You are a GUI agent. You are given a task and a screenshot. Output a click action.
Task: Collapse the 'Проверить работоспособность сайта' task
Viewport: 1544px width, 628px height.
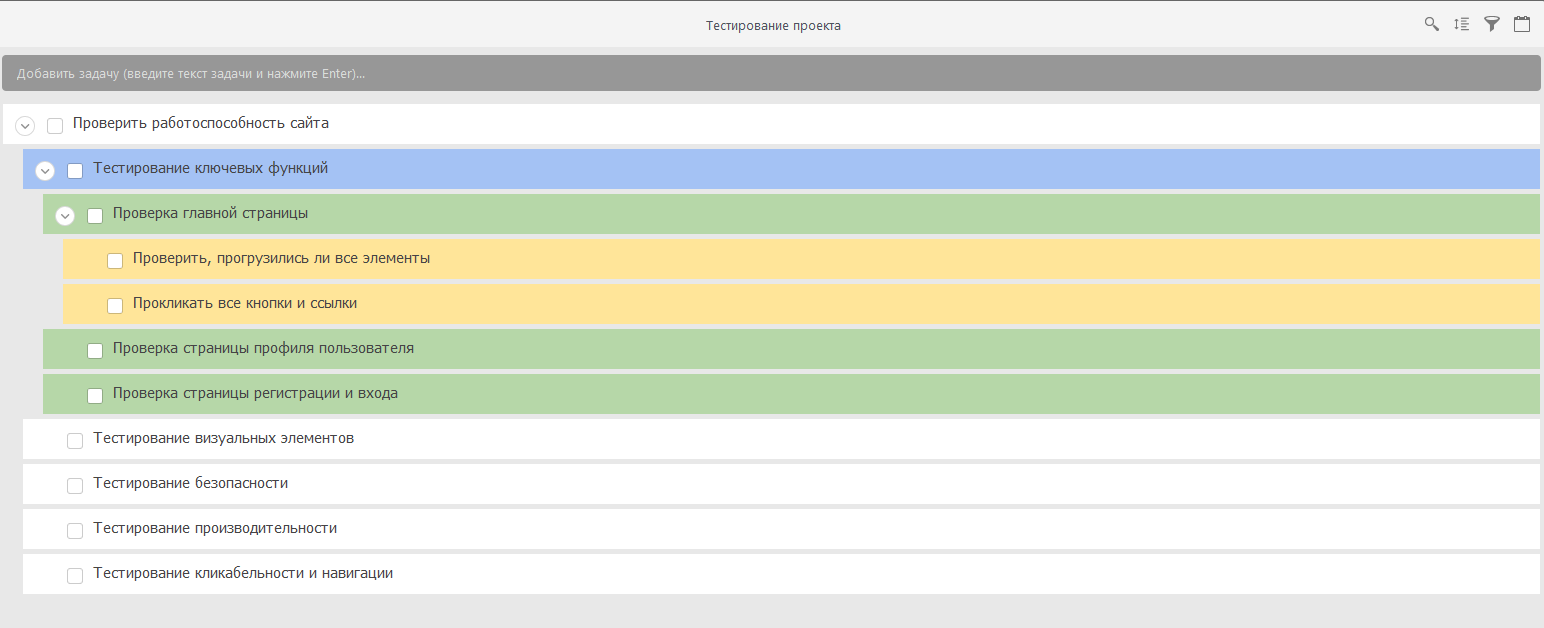pos(26,125)
